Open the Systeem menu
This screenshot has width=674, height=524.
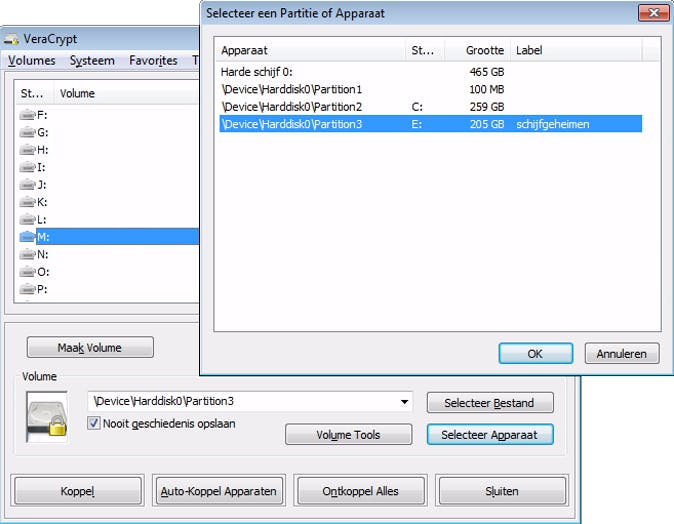click(92, 61)
